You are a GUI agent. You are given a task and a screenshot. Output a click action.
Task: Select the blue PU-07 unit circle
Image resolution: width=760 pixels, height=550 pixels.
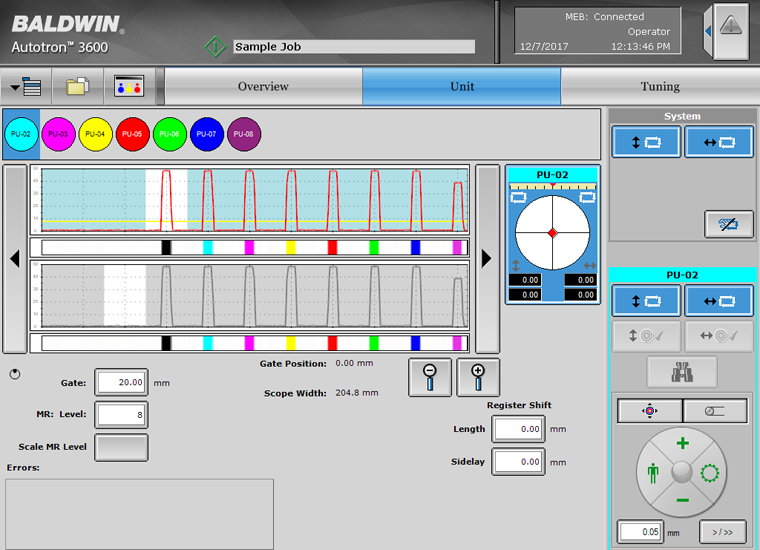(x=207, y=134)
